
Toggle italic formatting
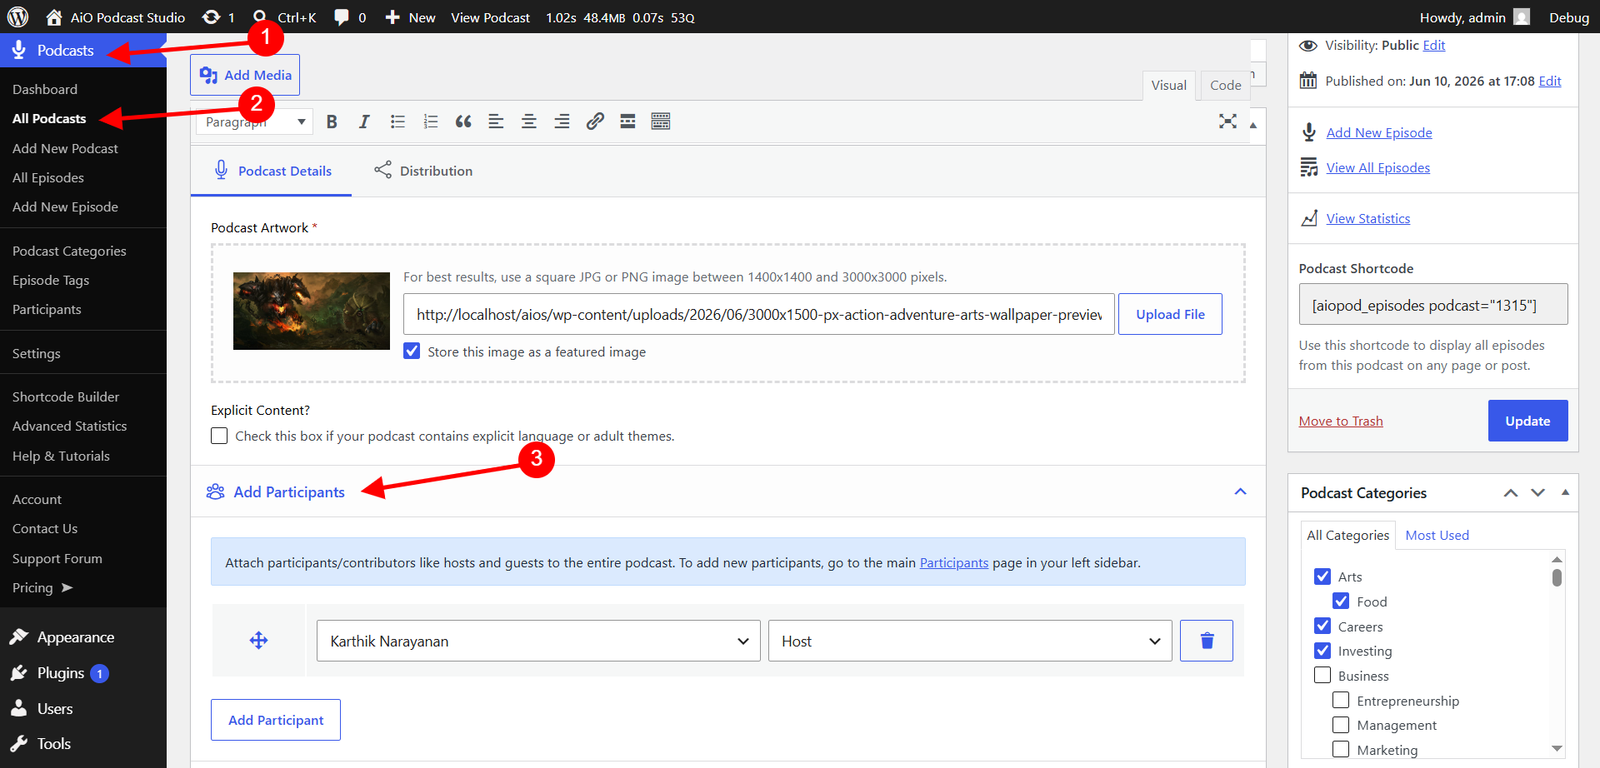pos(364,122)
